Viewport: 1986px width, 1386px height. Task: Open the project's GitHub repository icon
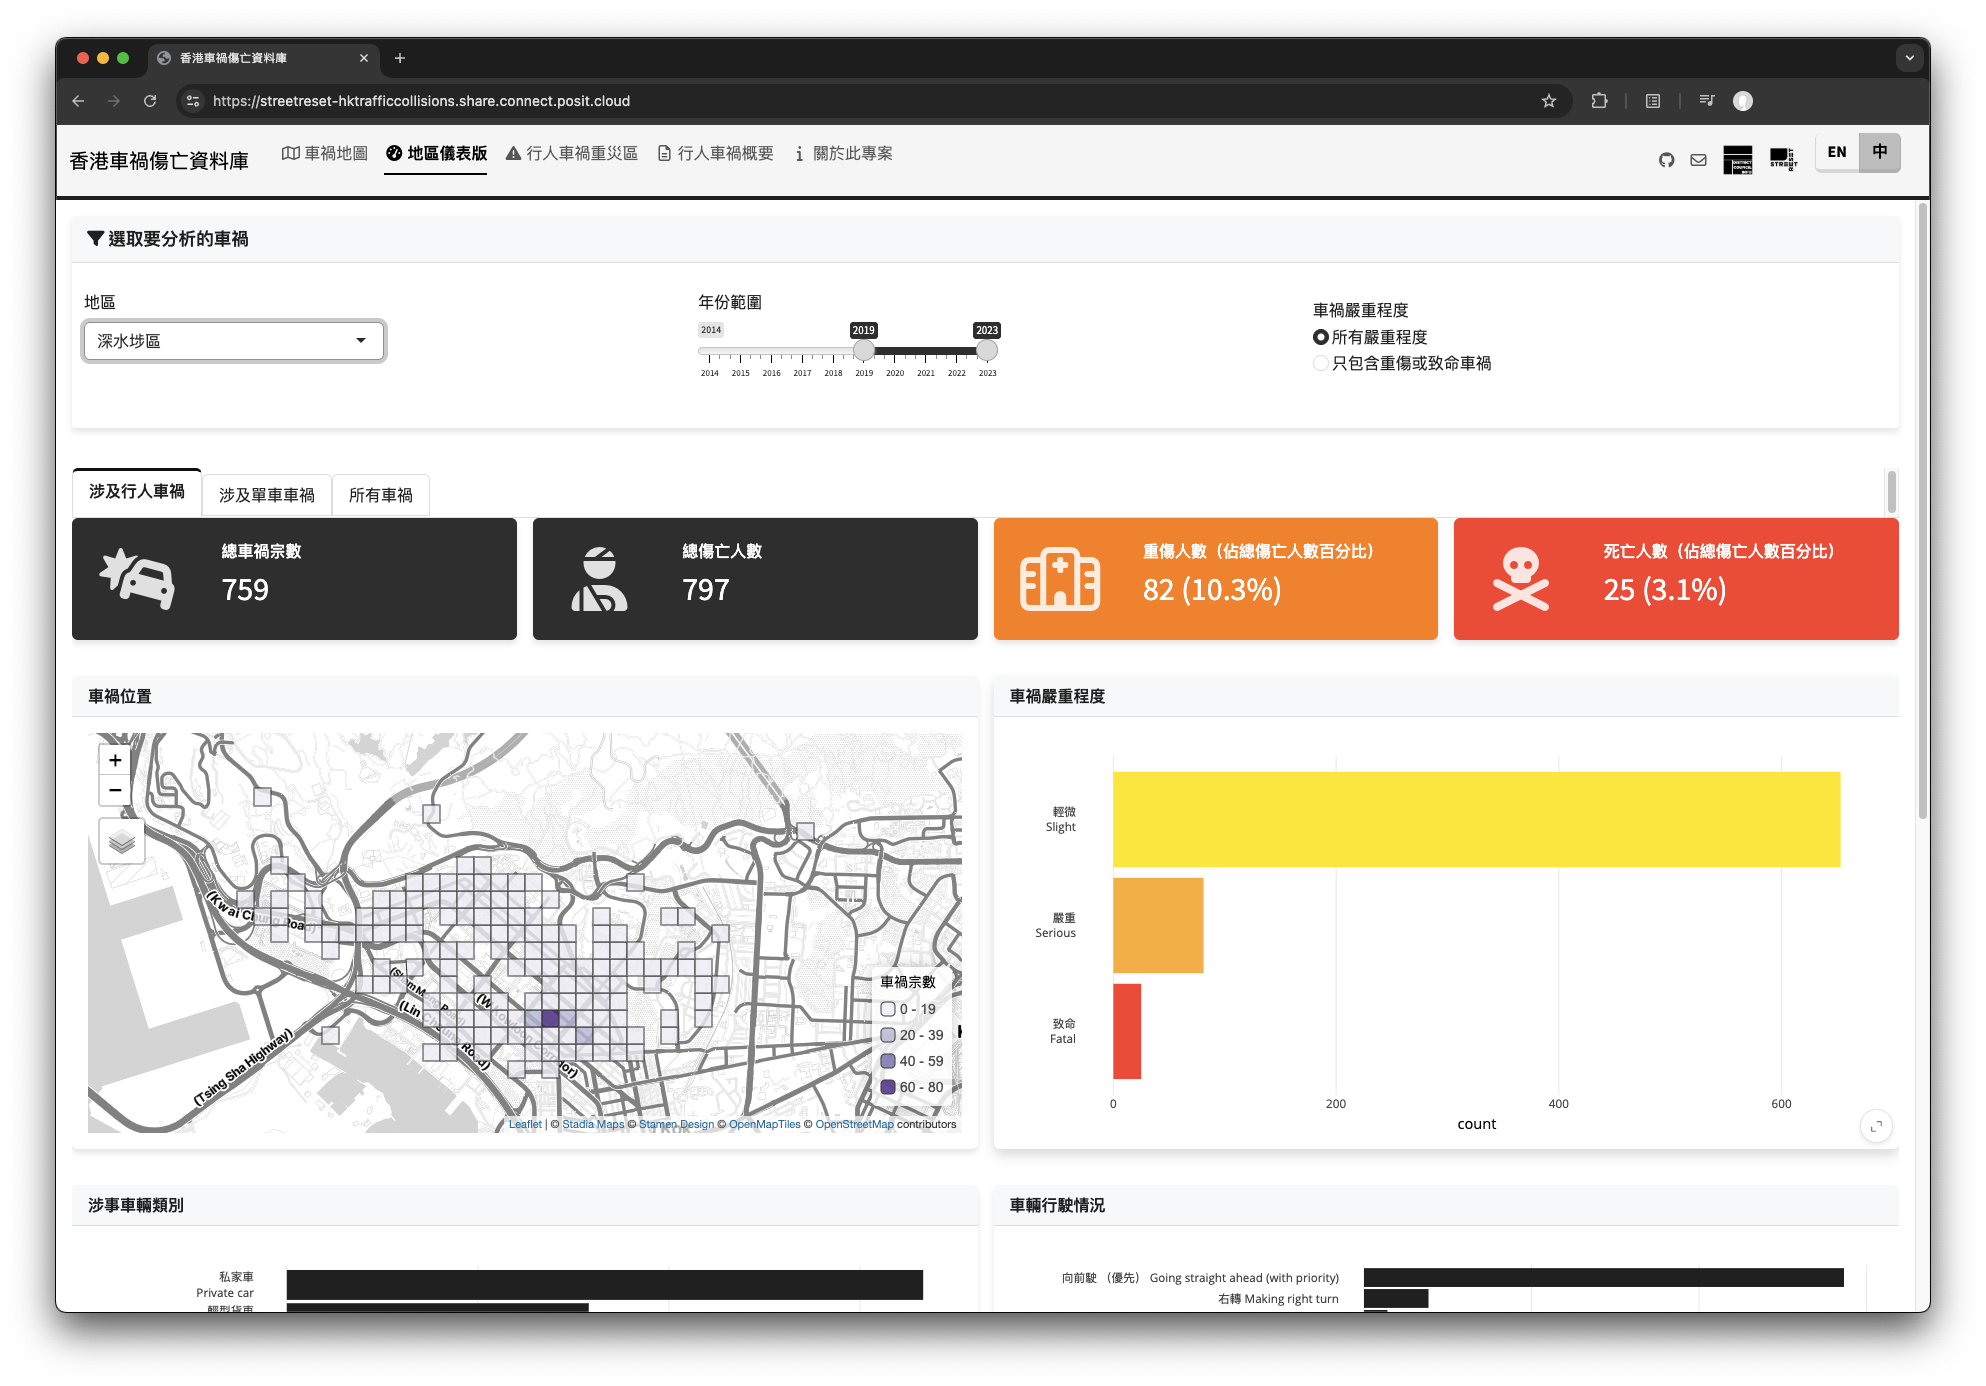point(1666,159)
